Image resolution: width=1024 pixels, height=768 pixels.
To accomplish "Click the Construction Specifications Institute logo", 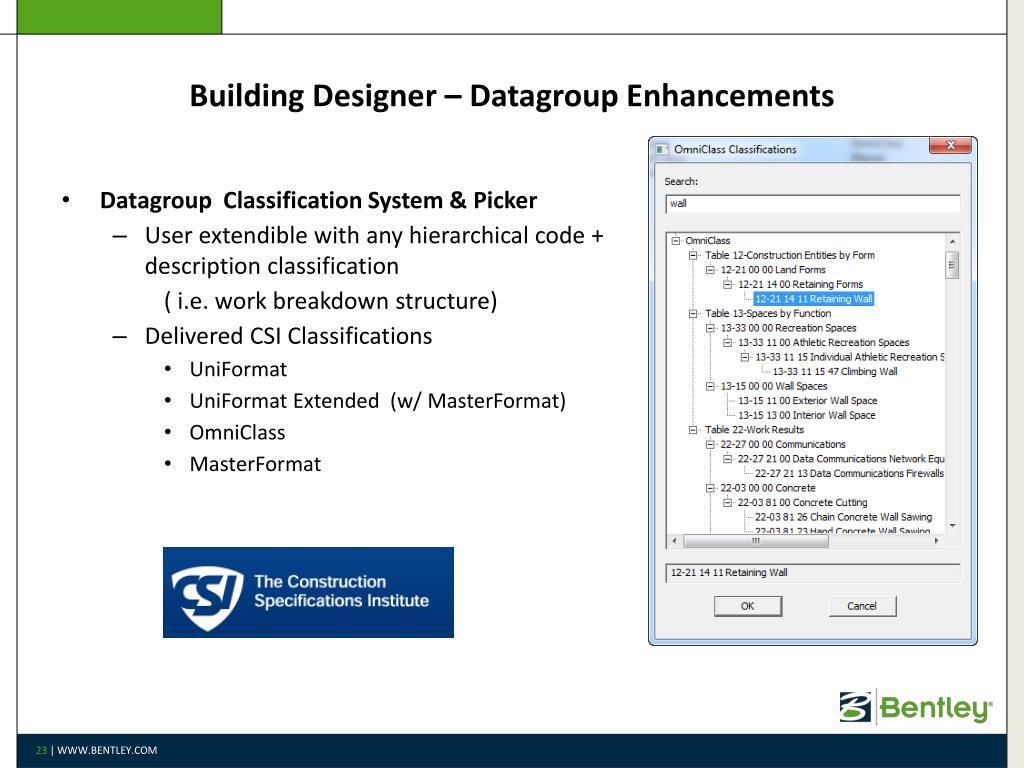I will tap(308, 592).
